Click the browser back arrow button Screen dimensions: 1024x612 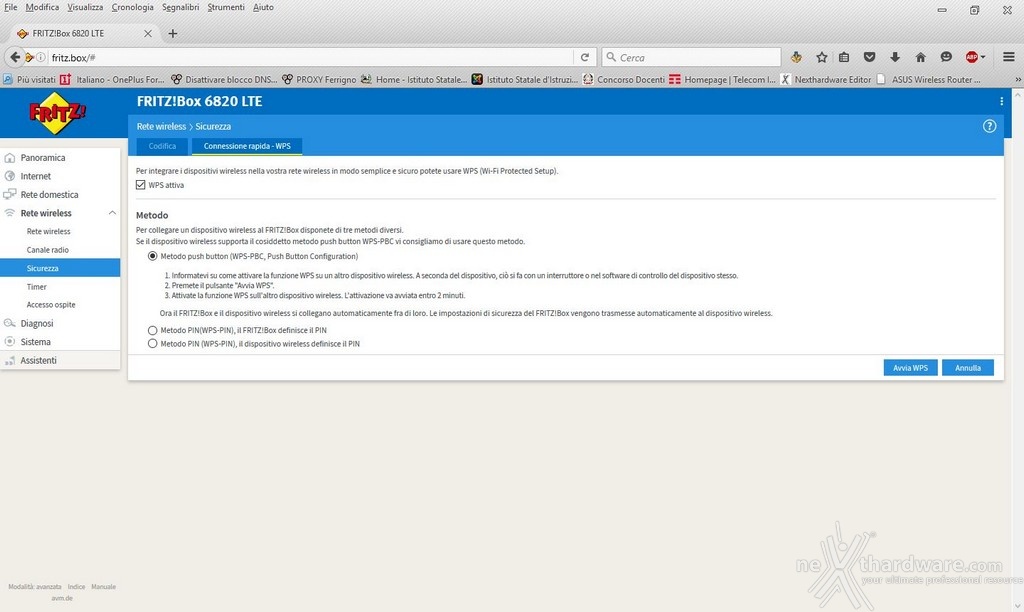(x=15, y=57)
